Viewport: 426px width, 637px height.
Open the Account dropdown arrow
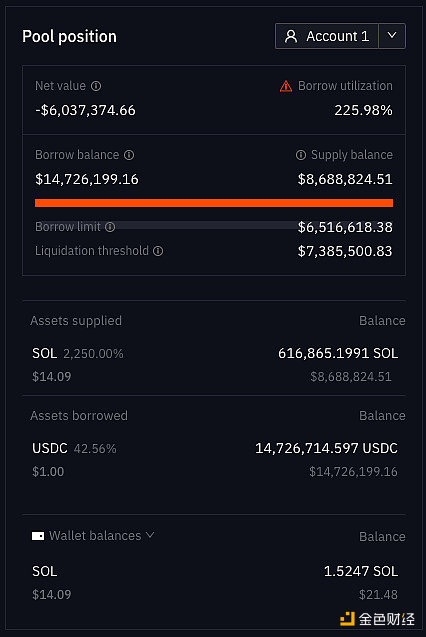[392, 36]
